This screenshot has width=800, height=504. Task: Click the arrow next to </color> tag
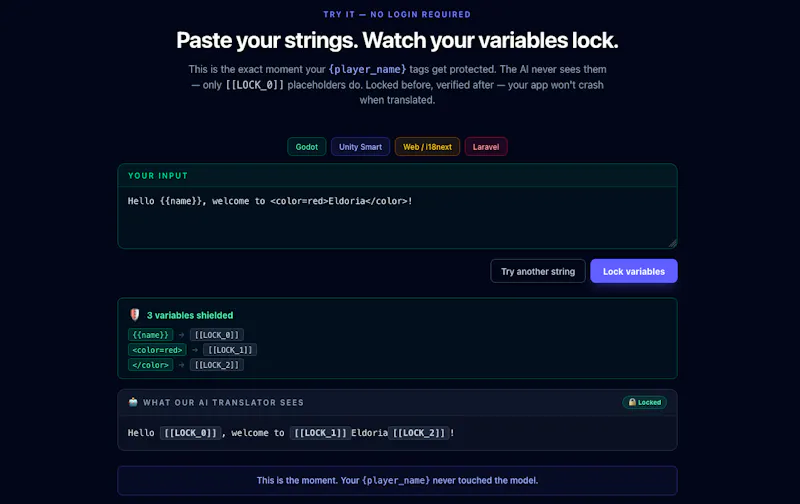[181, 365]
